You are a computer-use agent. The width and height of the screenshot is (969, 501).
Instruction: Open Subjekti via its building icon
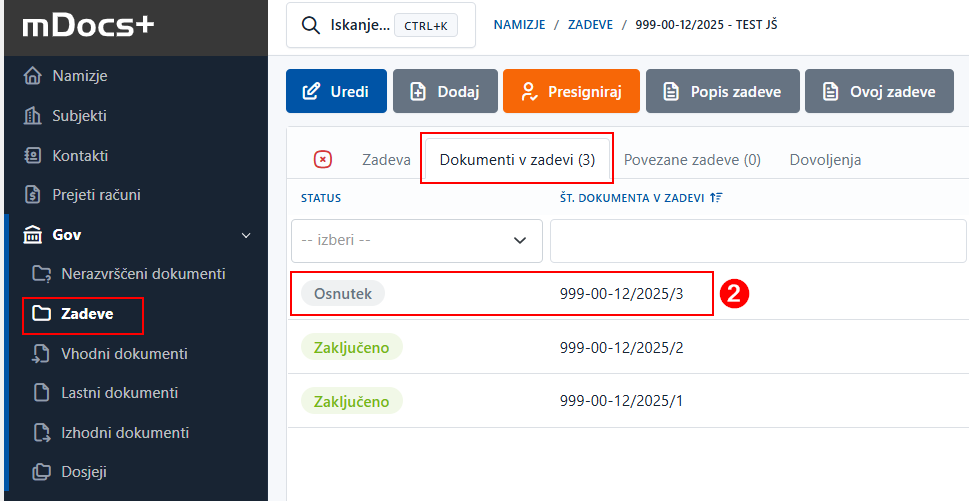[x=33, y=116]
